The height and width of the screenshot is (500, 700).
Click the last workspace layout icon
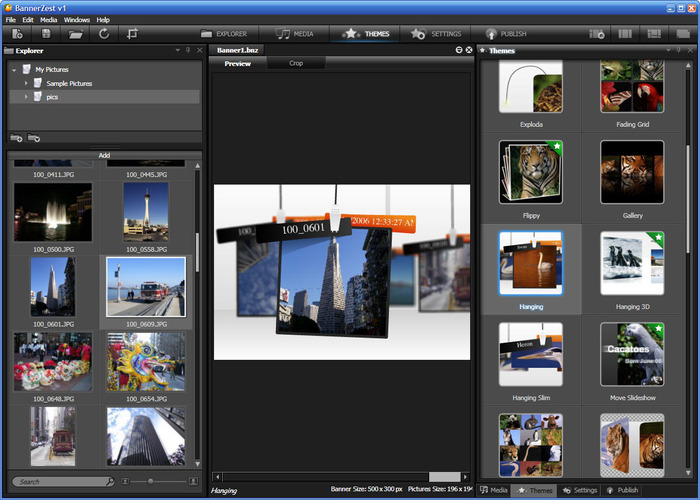pos(683,34)
